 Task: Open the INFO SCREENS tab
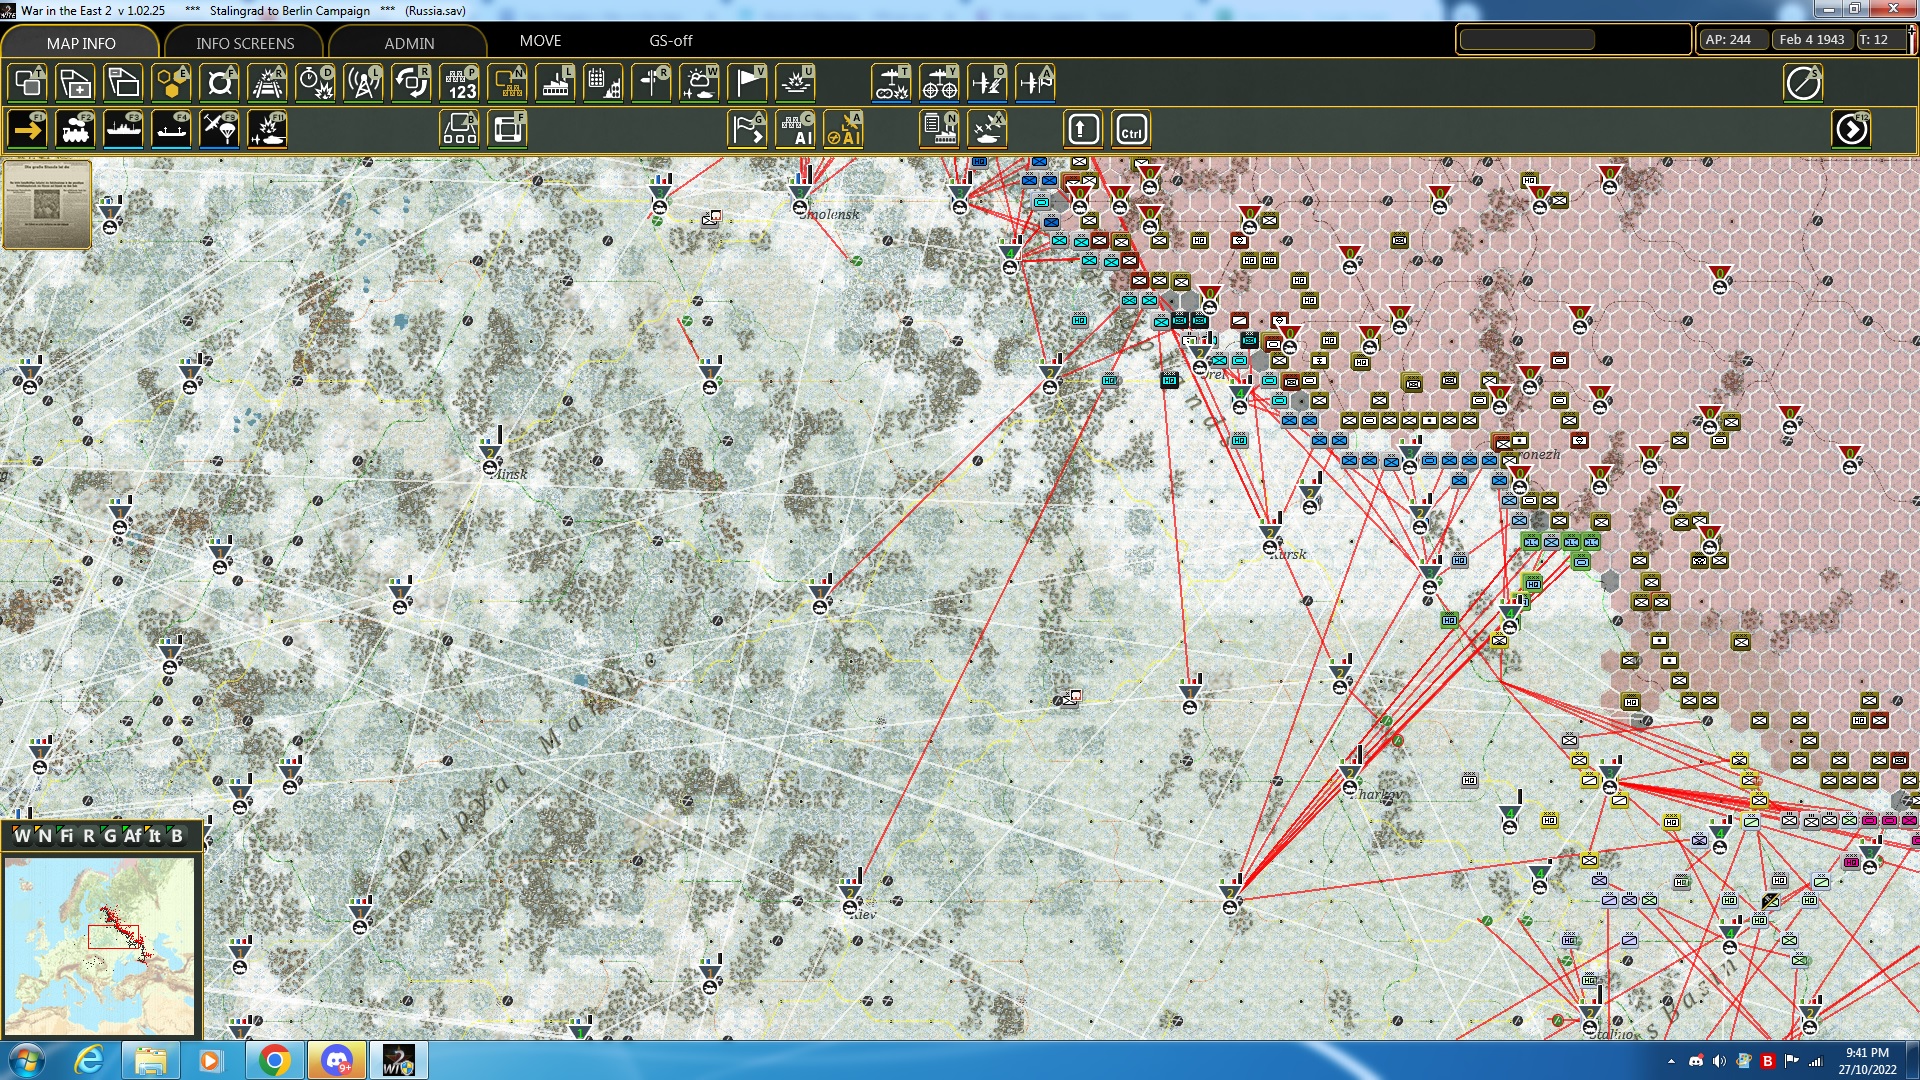[245, 43]
